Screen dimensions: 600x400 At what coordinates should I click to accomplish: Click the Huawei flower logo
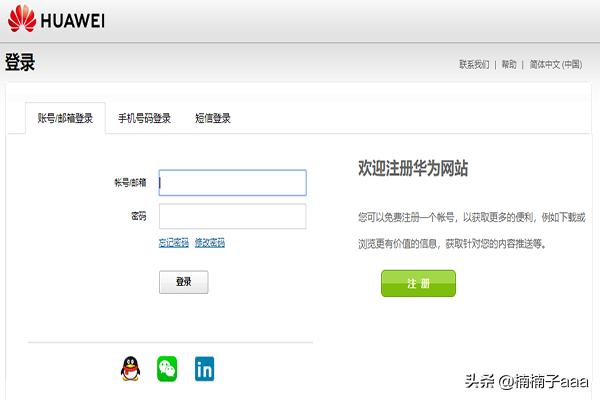20,20
